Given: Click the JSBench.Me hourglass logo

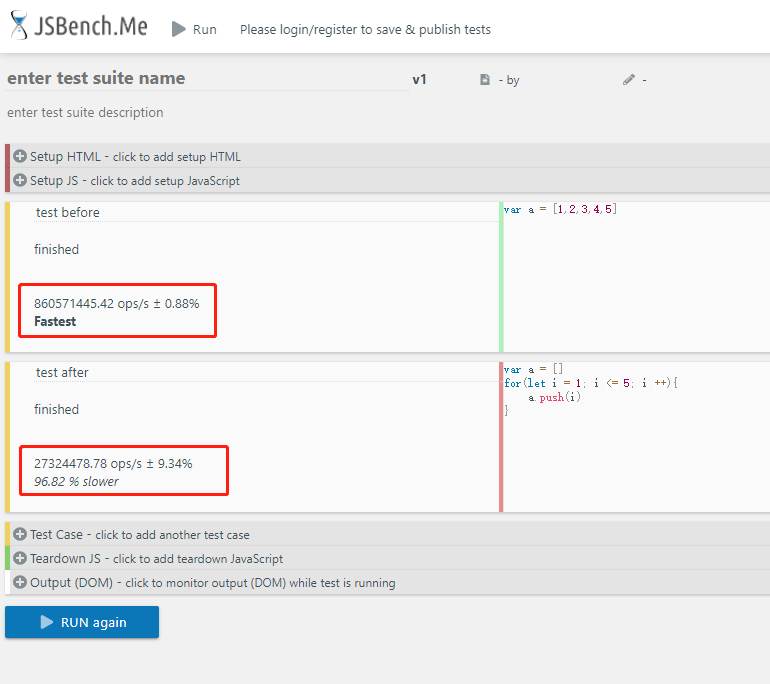Looking at the screenshot, I should pos(19,25).
